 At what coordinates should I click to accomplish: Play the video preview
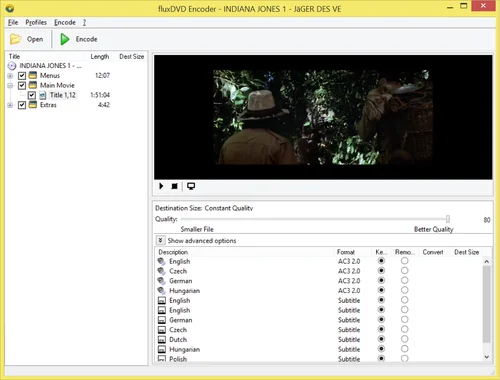161,186
